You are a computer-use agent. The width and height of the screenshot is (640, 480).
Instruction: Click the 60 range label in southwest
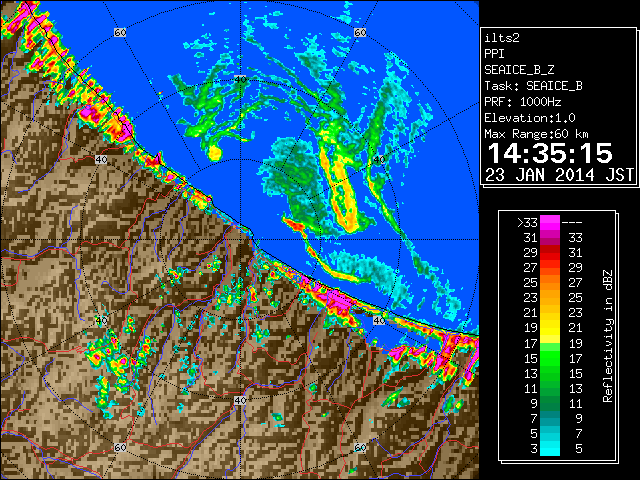[x=120, y=447]
